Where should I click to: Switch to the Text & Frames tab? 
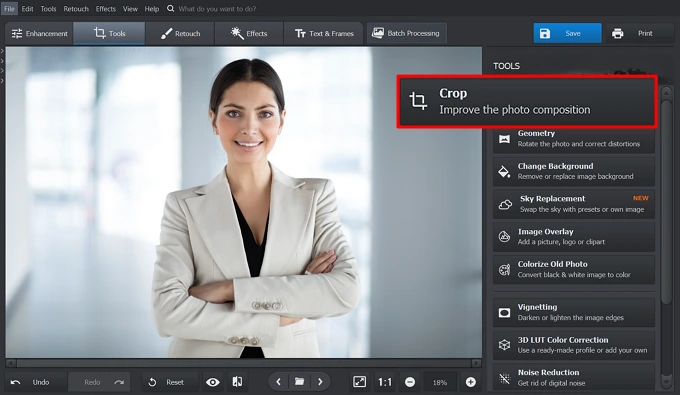pyautogui.click(x=323, y=33)
